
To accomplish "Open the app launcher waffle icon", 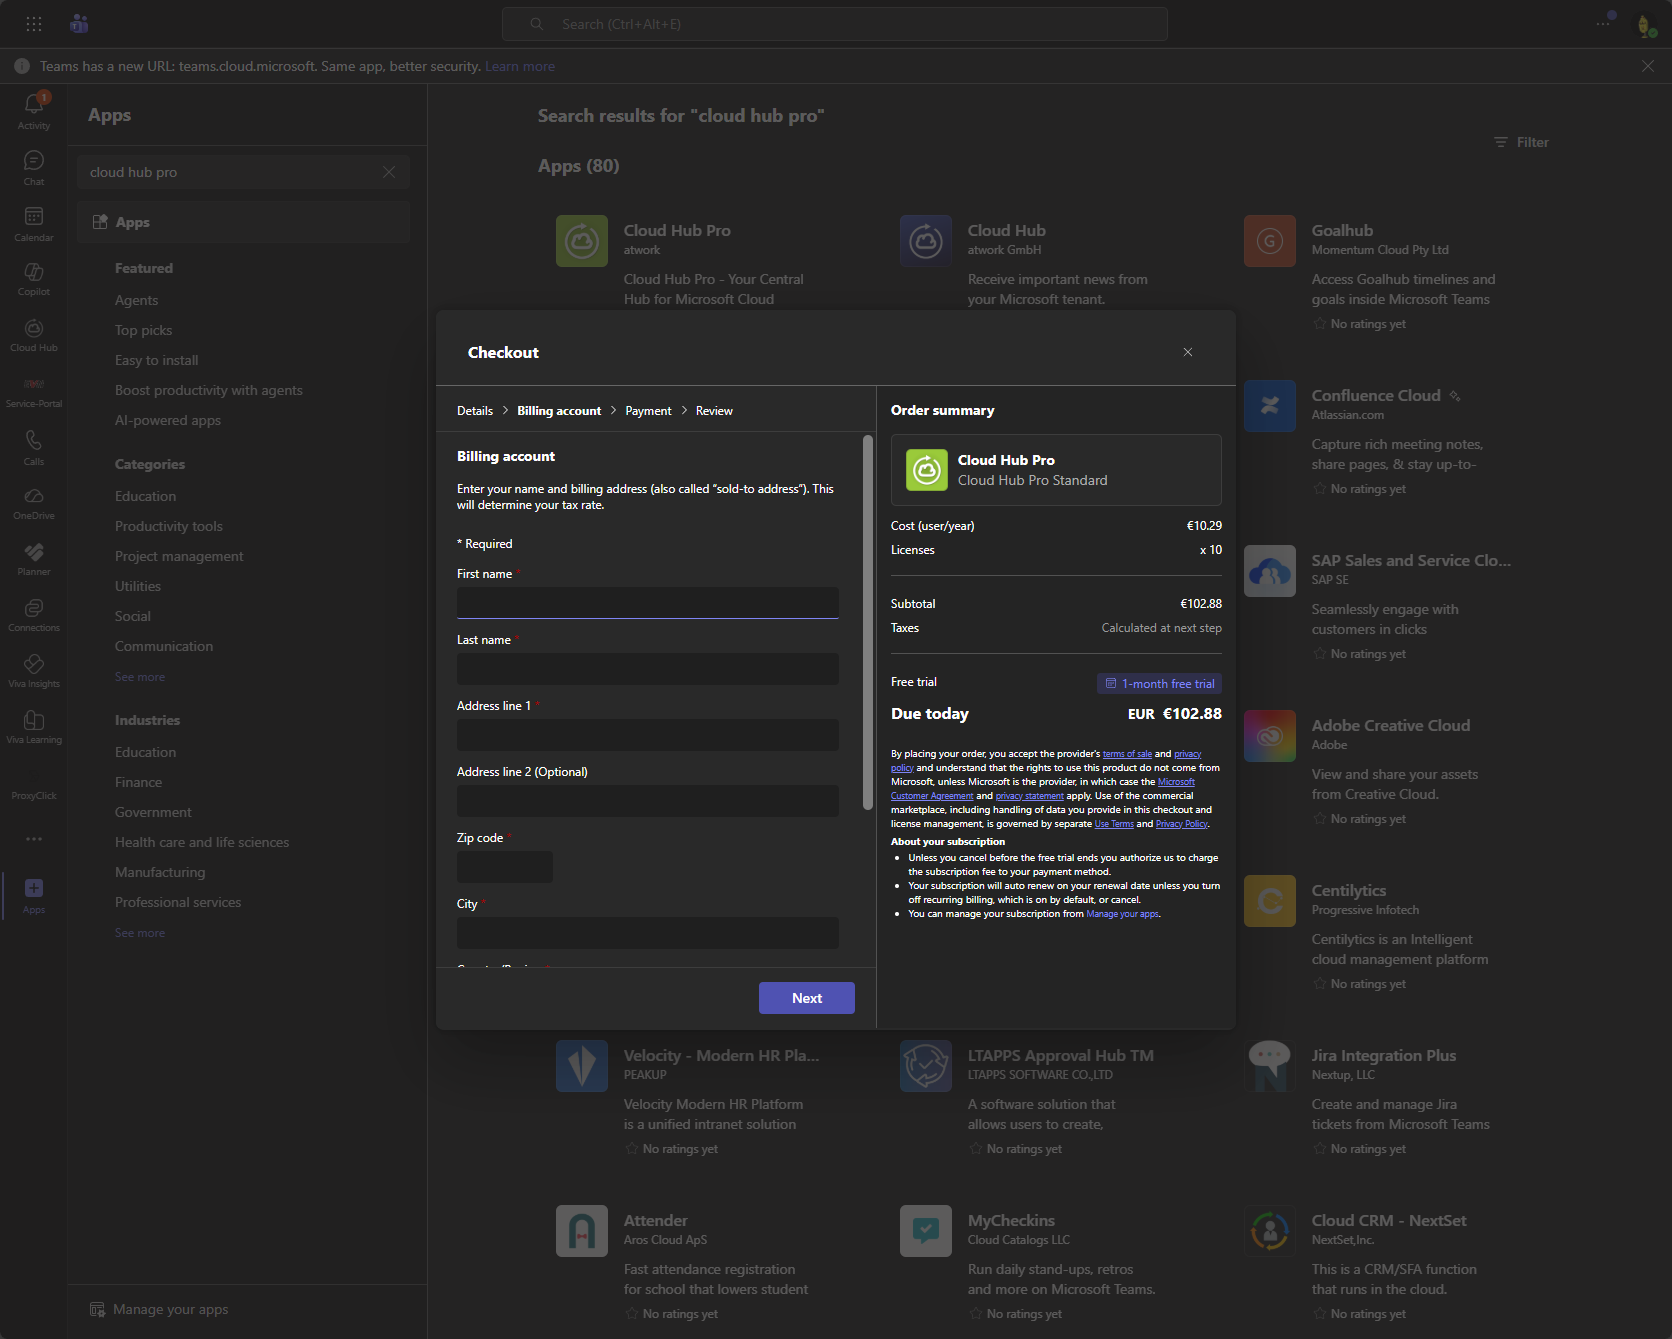I will tap(33, 24).
